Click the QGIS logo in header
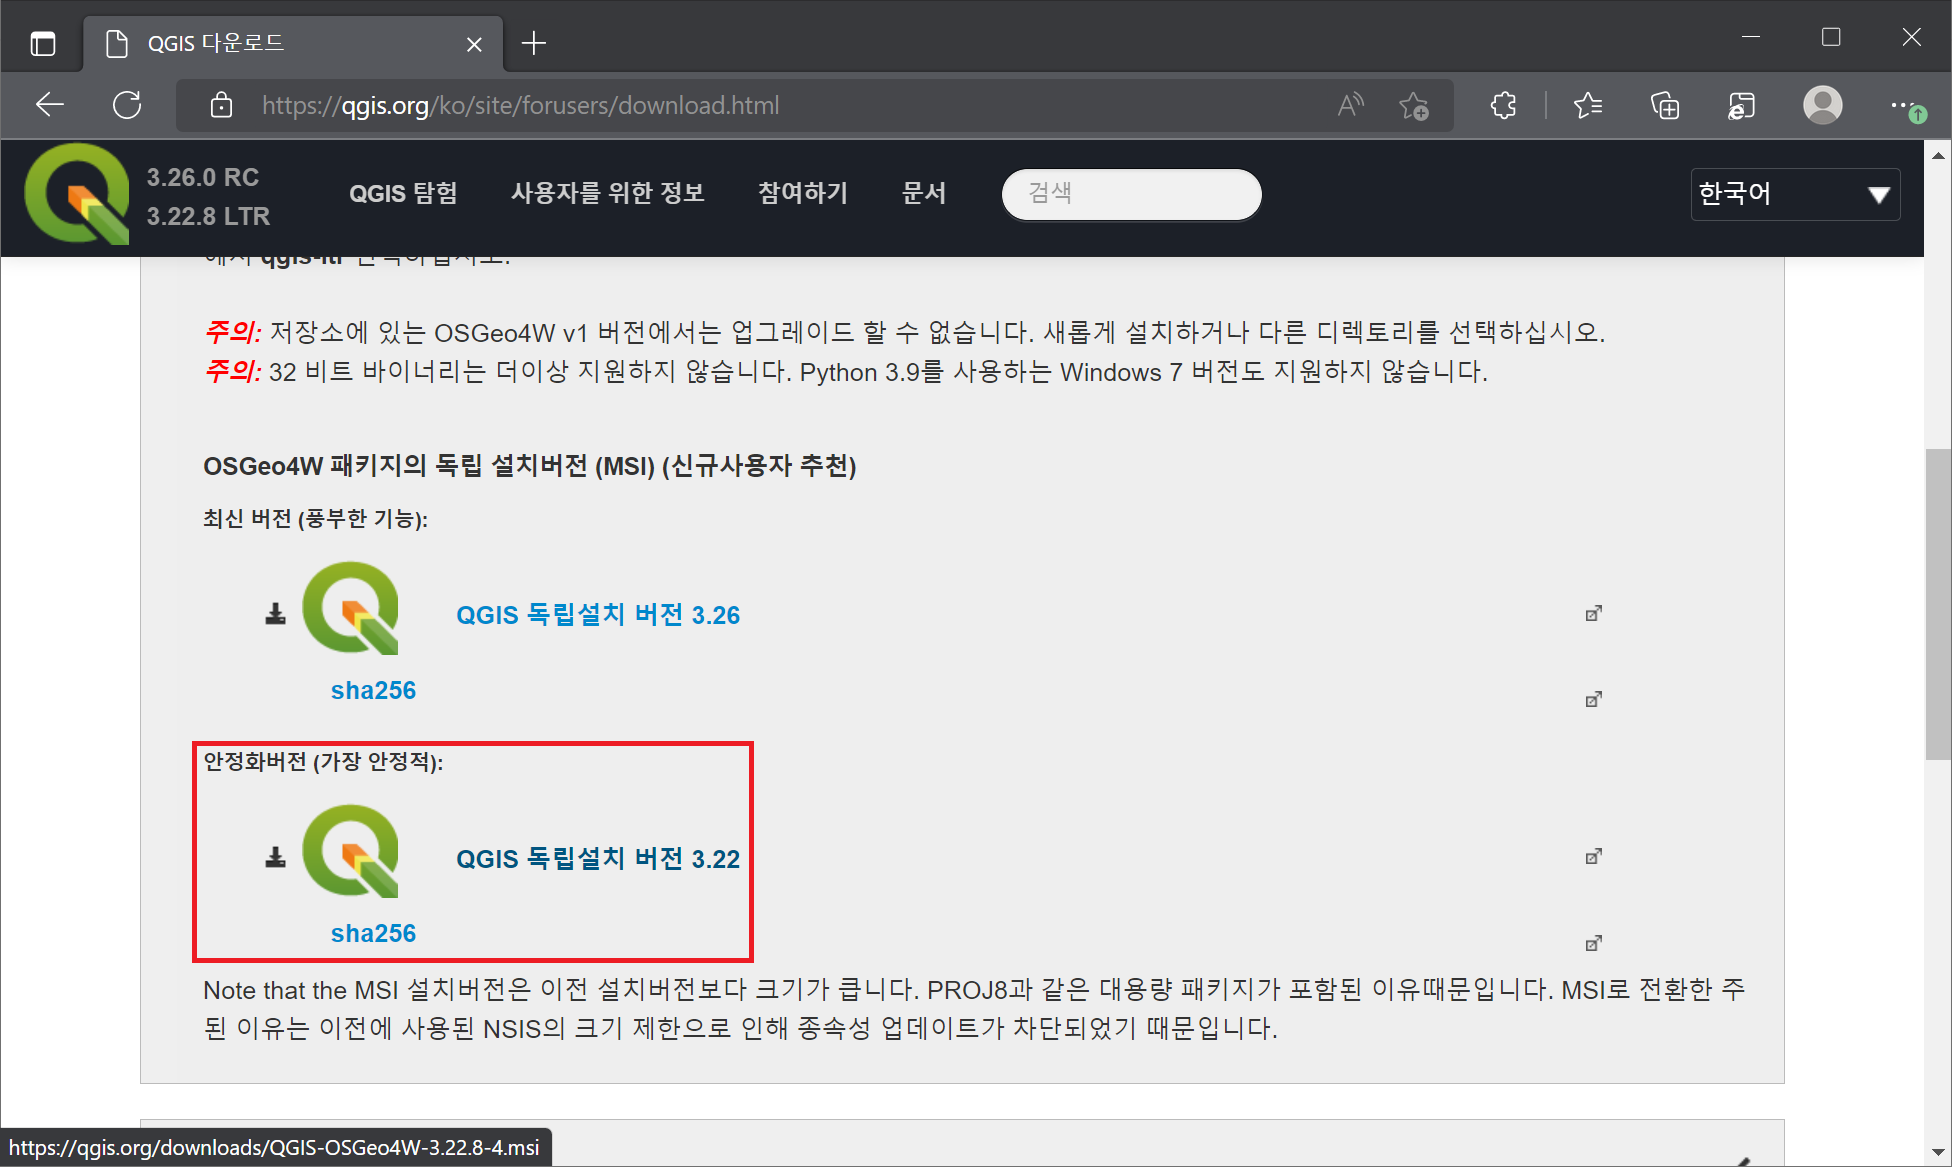The height and width of the screenshot is (1167, 1952). coord(77,194)
